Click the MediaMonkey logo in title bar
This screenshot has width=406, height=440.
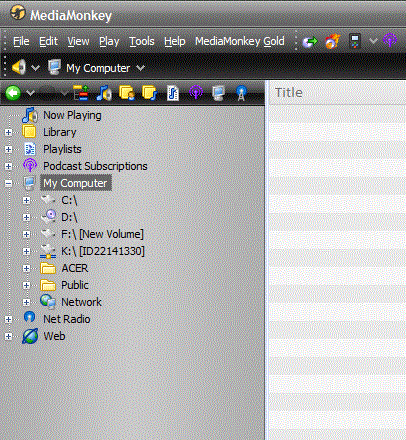pos(18,13)
